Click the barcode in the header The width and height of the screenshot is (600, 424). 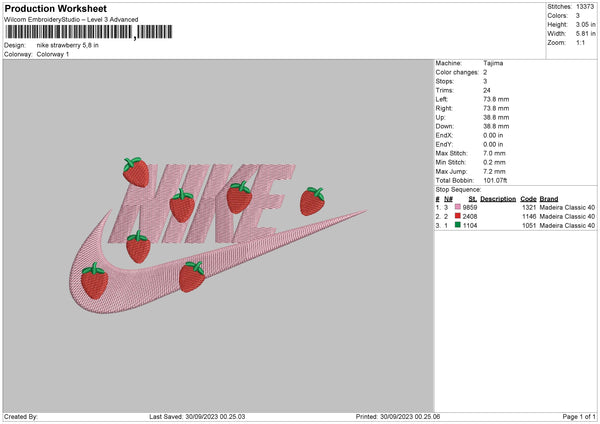click(88, 32)
